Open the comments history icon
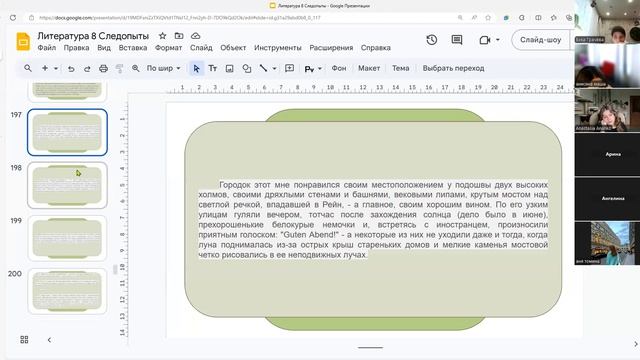Viewport: 640px width, 360px height. click(457, 40)
